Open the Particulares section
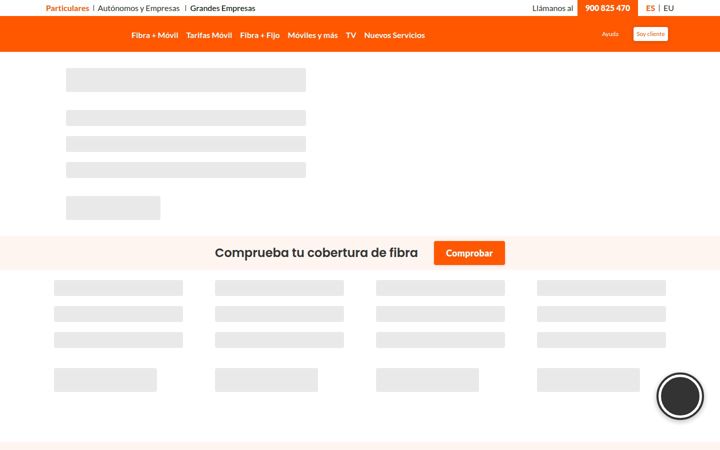 [x=67, y=8]
